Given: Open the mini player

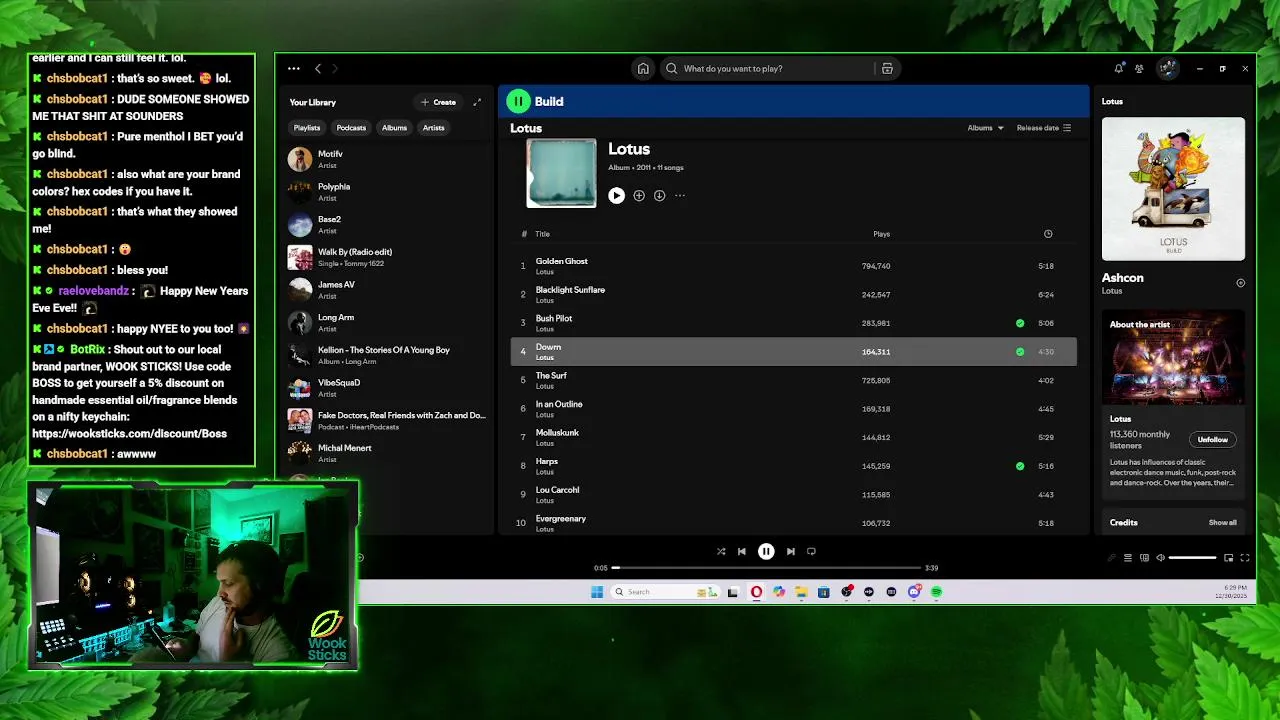Looking at the screenshot, I should (1228, 558).
